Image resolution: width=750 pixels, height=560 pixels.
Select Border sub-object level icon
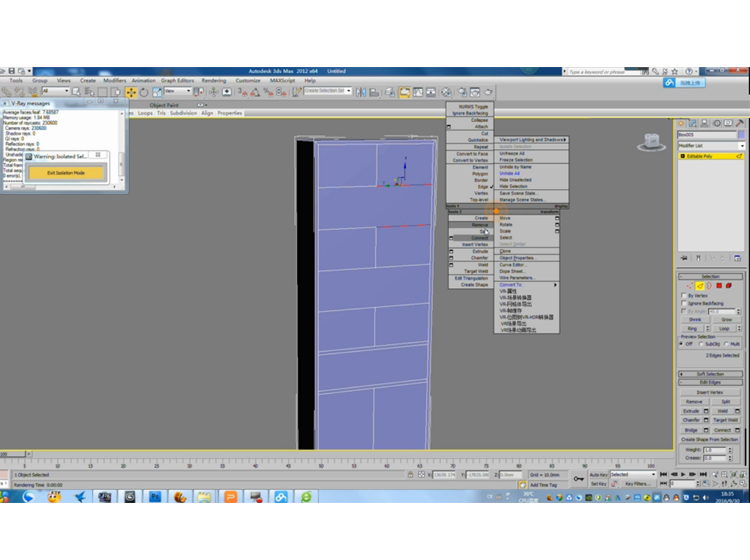pos(709,285)
